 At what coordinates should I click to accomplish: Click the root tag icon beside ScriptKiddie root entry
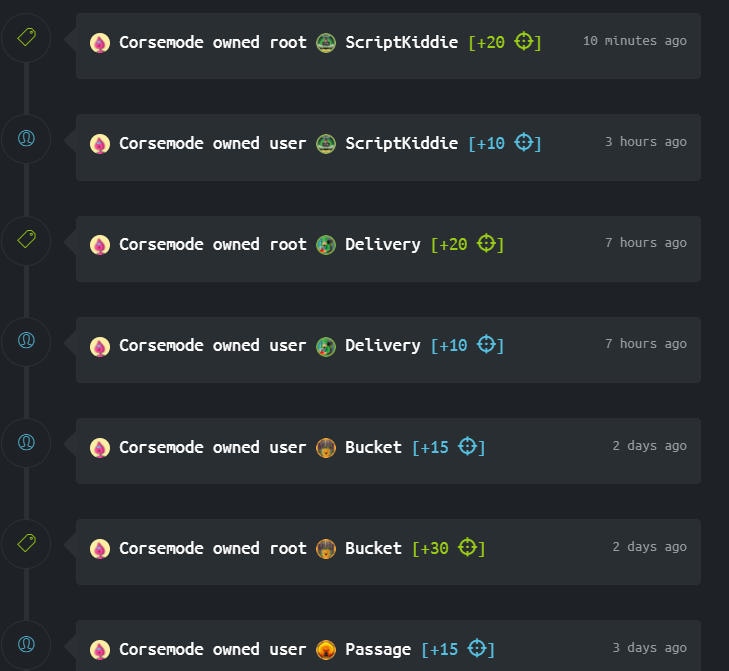click(27, 37)
